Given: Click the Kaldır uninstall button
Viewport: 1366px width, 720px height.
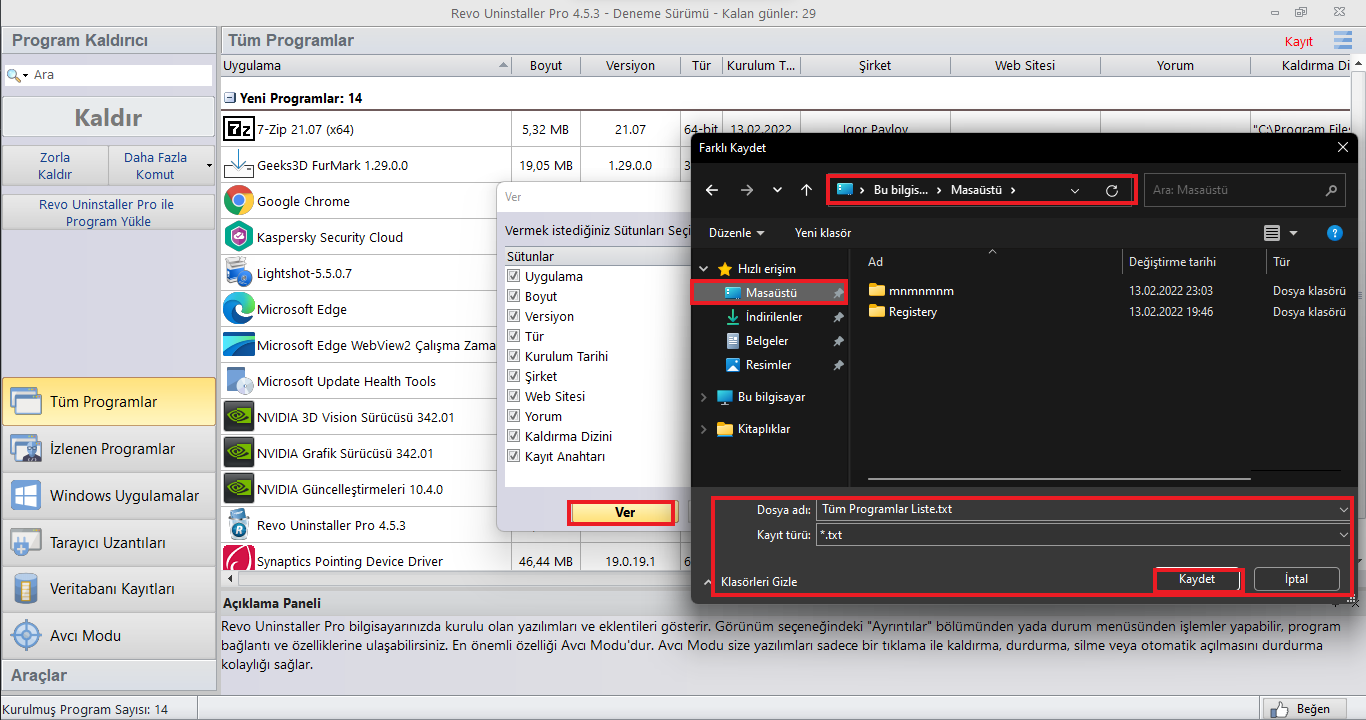Looking at the screenshot, I should point(108,117).
